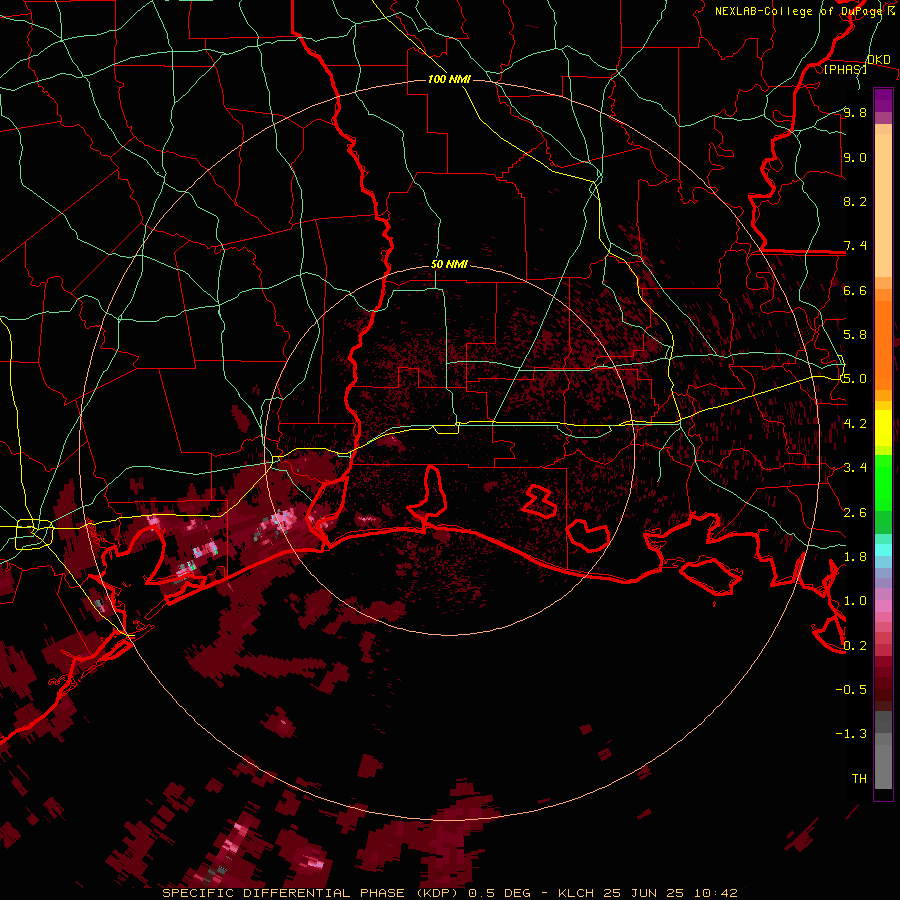This screenshot has width=900, height=900.
Task: Click the purple top segment of the color bar
Action: [x=883, y=100]
